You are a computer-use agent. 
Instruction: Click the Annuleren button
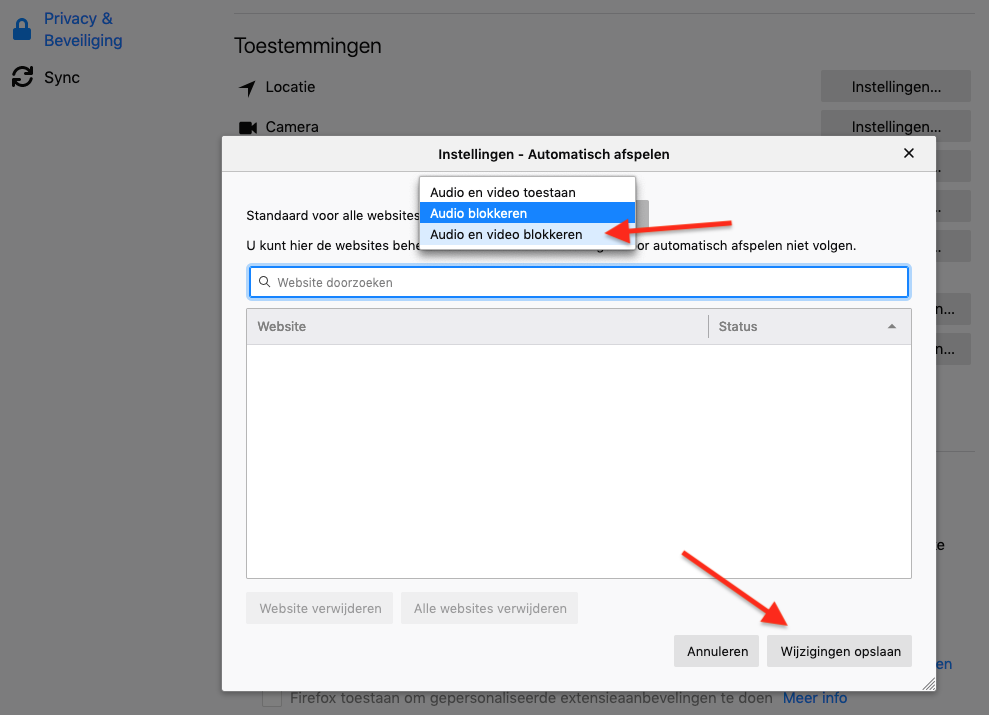(717, 651)
